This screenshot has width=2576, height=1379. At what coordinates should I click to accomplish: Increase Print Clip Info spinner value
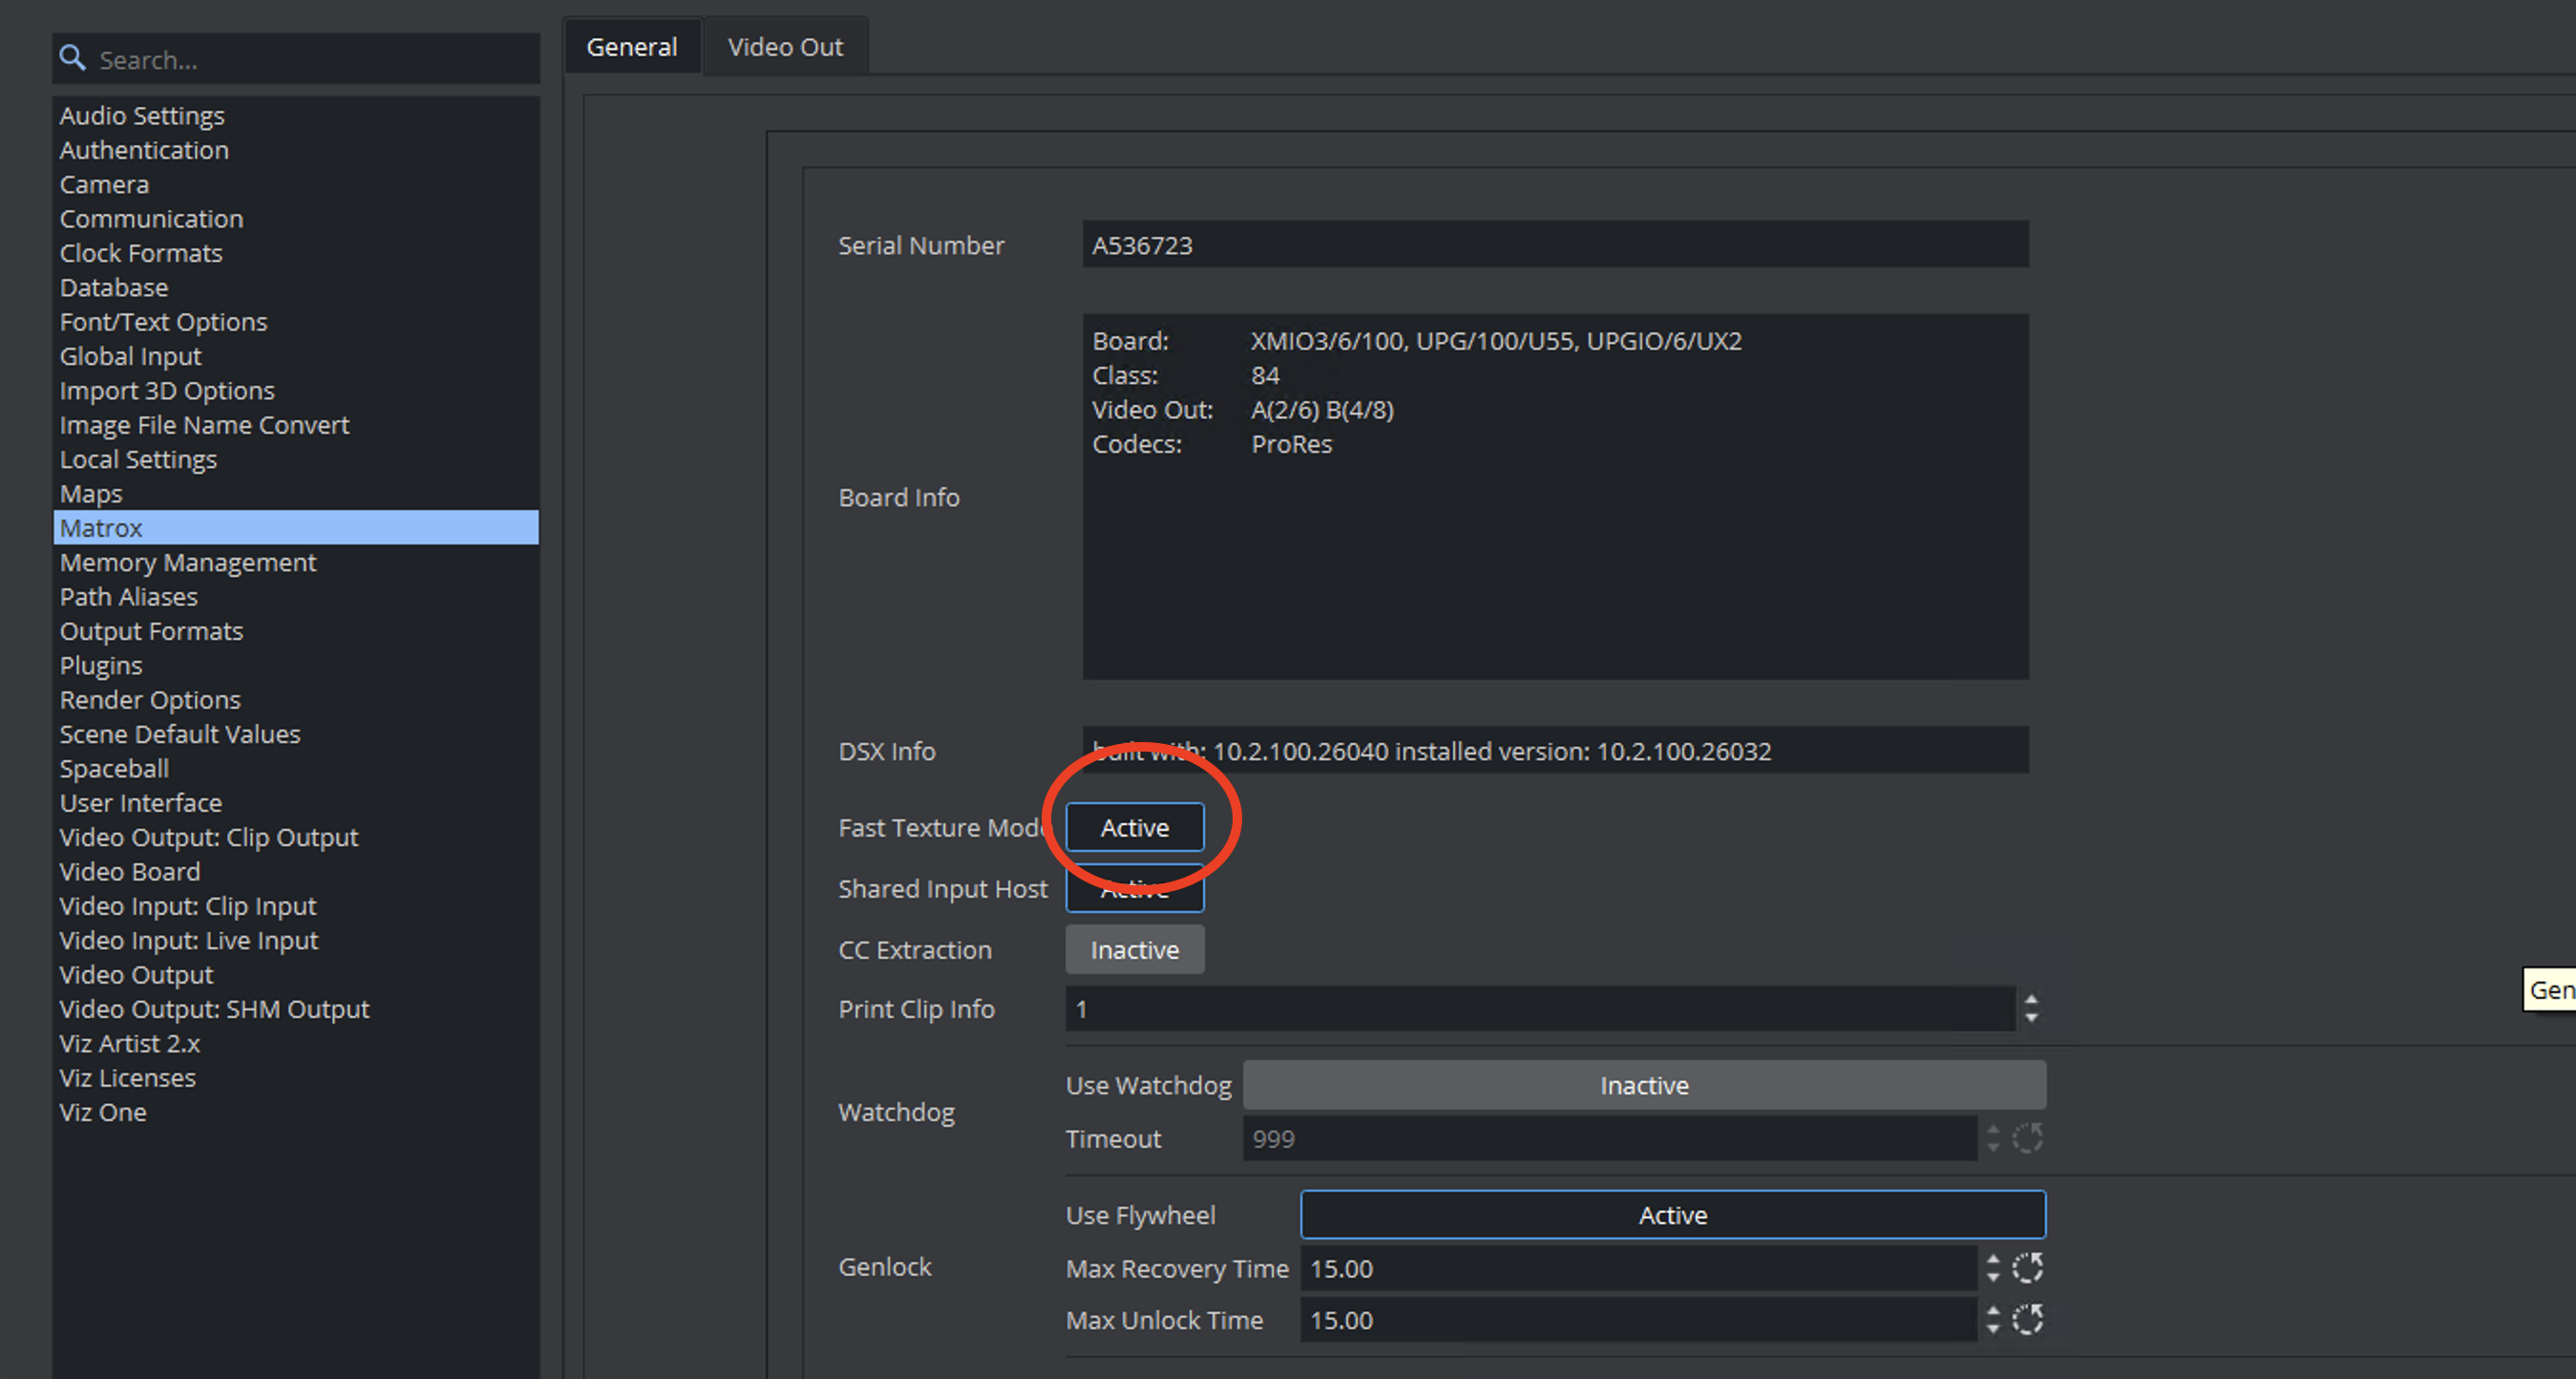[x=2031, y=999]
